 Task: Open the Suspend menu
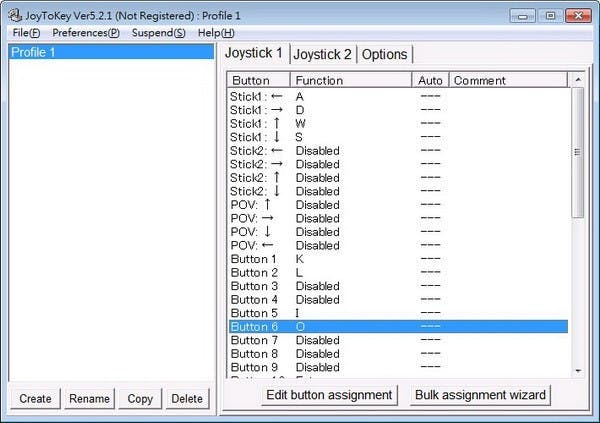(x=158, y=33)
